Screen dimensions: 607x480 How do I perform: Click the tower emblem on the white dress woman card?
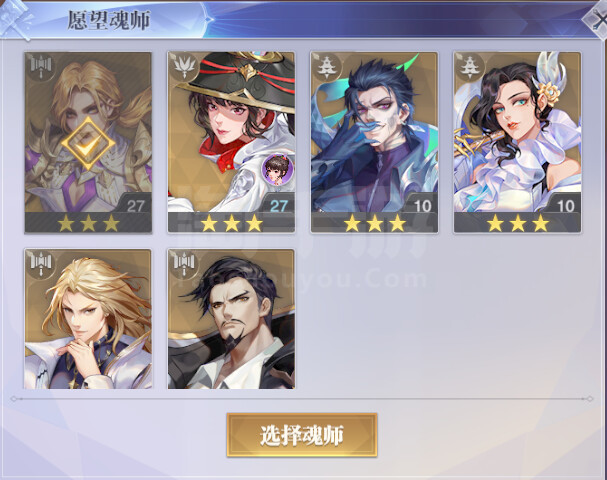[x=470, y=66]
